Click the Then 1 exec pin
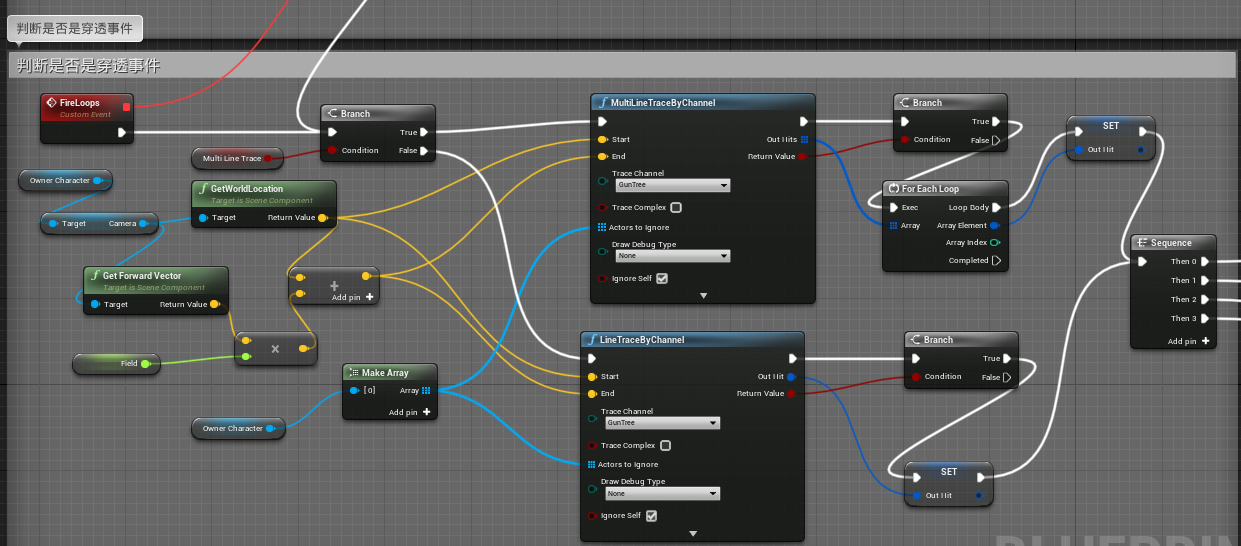The height and width of the screenshot is (546, 1241). pyautogui.click(x=1205, y=281)
